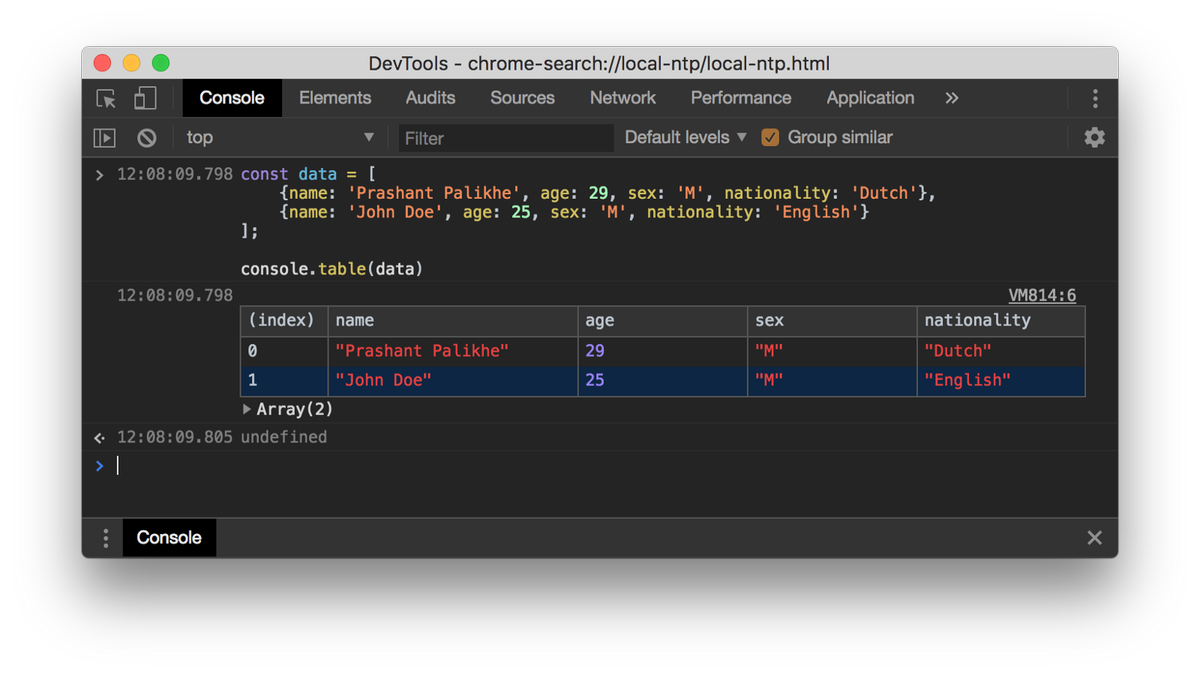Open the Application tab
This screenshot has width=1200, height=675.
click(x=871, y=98)
